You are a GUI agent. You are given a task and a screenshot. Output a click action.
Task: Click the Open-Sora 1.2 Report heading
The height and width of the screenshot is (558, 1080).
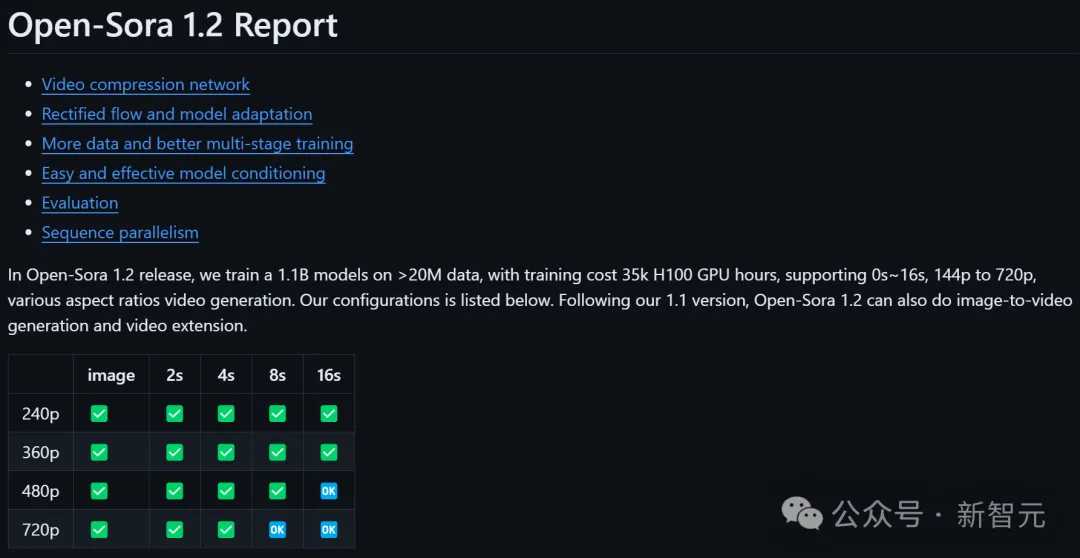(x=173, y=25)
